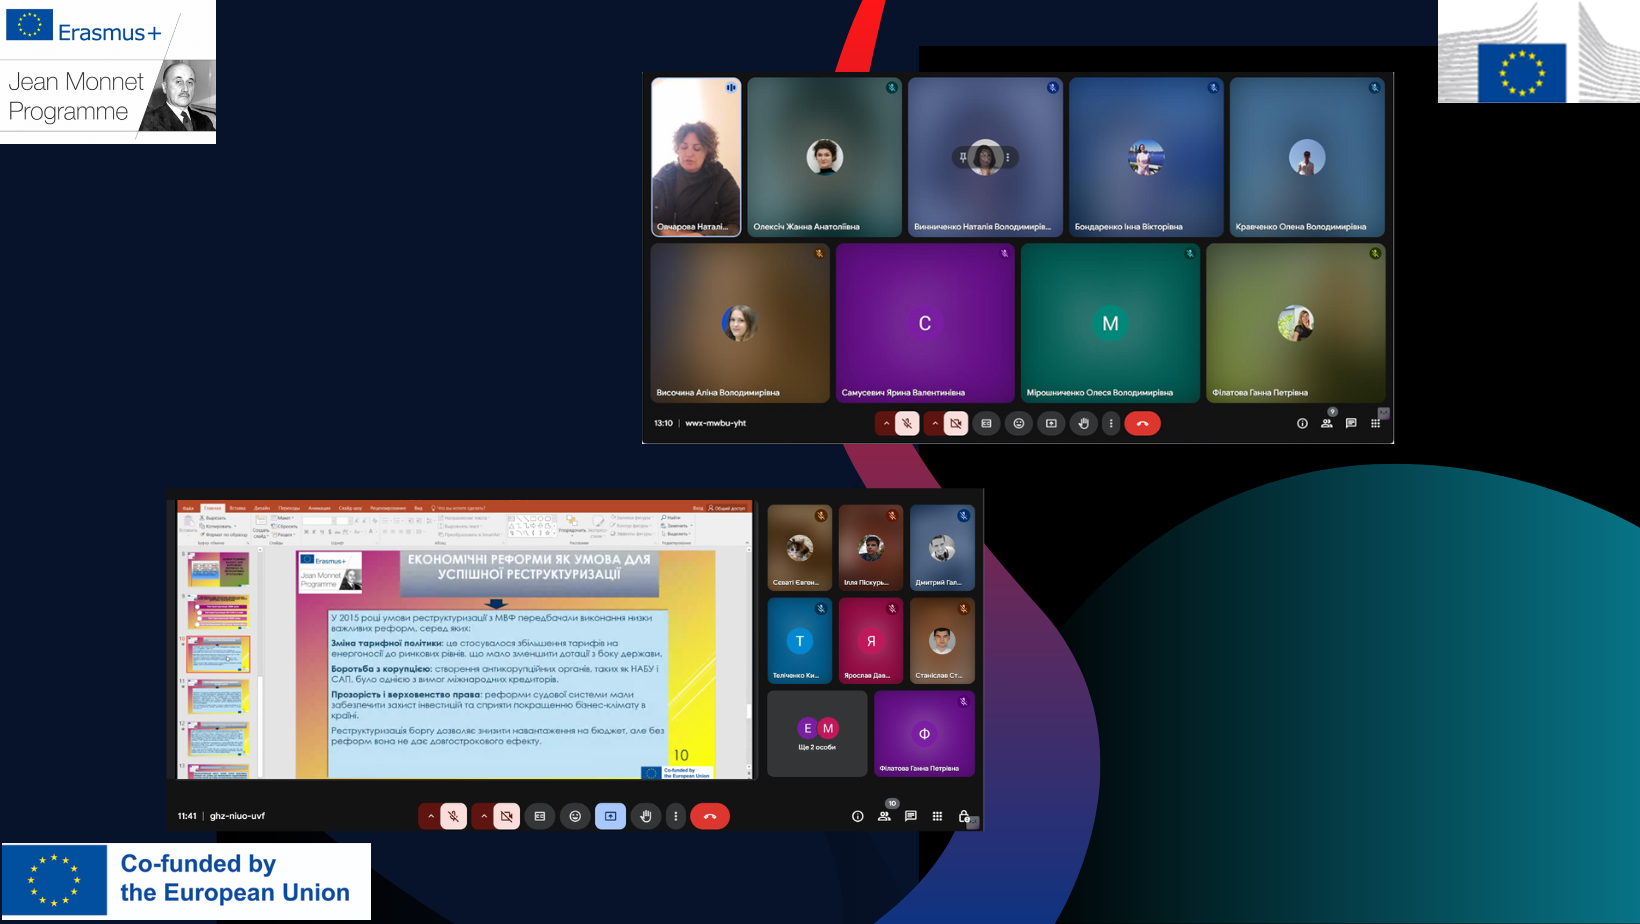Switch to PowerPoint Вид ribbon tab
1640x924 pixels.
click(418, 508)
